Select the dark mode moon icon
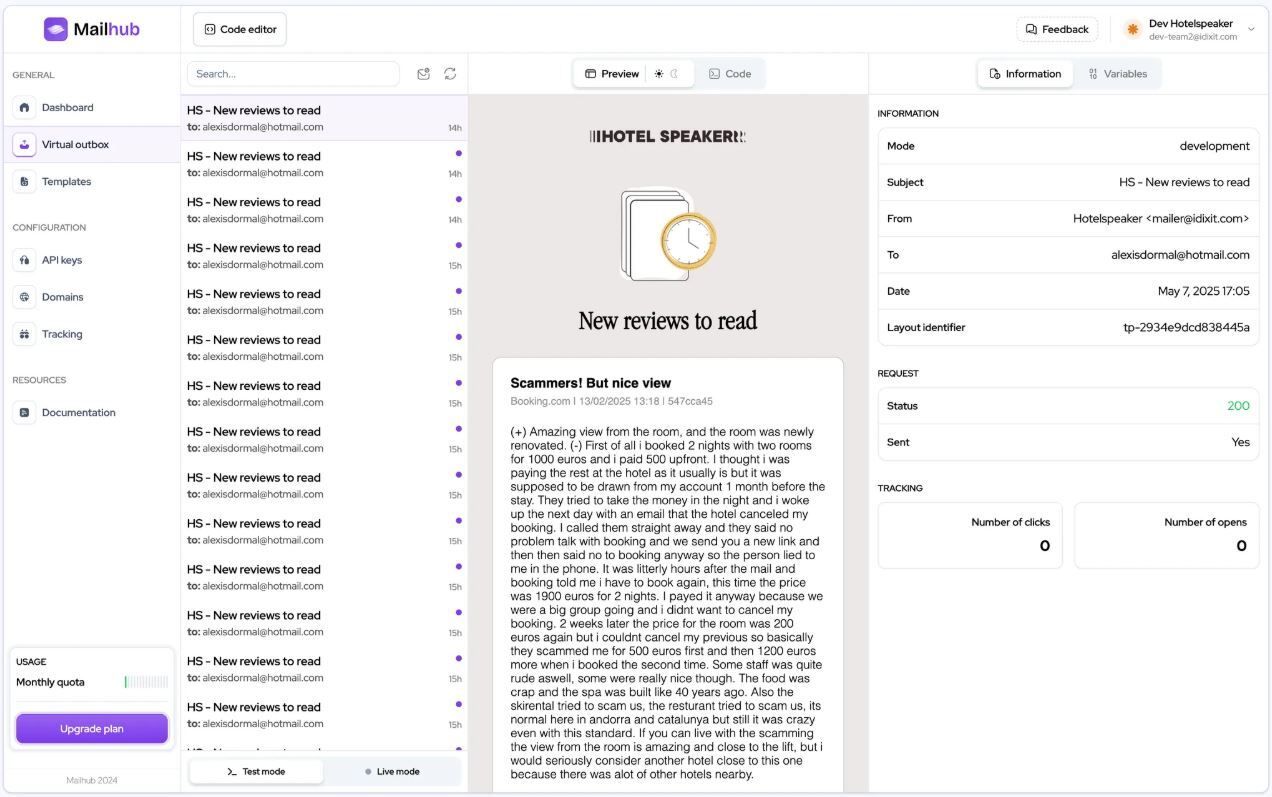 (675, 74)
